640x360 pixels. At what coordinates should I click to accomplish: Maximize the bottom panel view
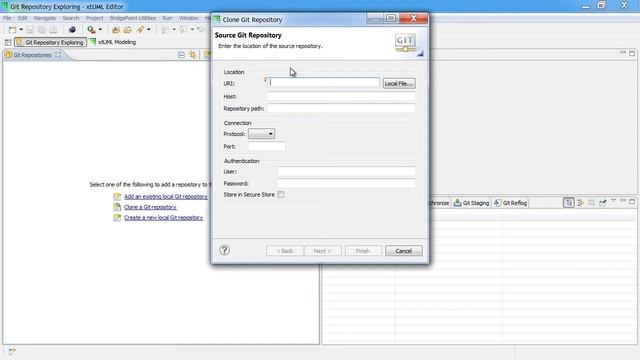[x=632, y=202]
